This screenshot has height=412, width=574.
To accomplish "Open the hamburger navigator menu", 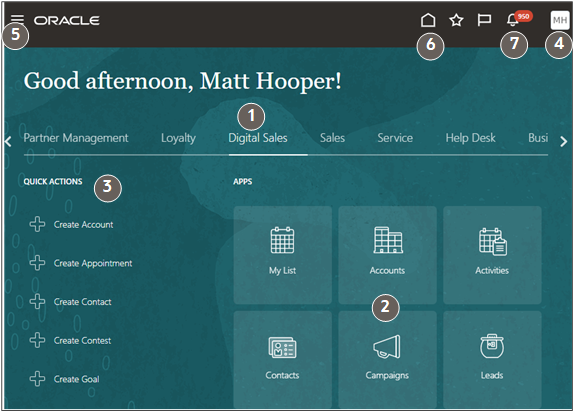I will [x=17, y=19].
